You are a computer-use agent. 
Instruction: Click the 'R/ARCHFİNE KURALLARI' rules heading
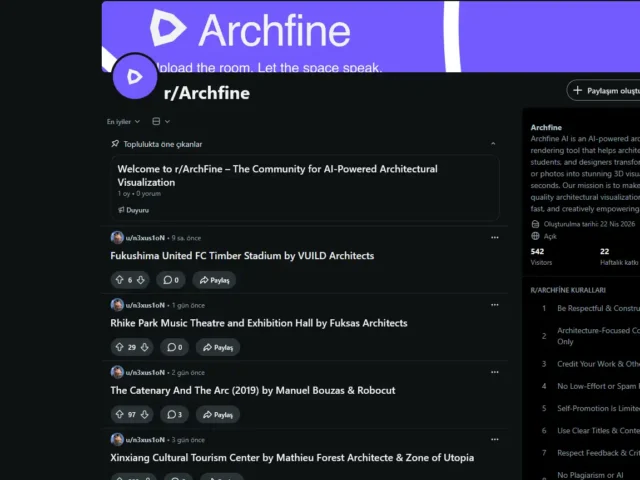[568, 290]
